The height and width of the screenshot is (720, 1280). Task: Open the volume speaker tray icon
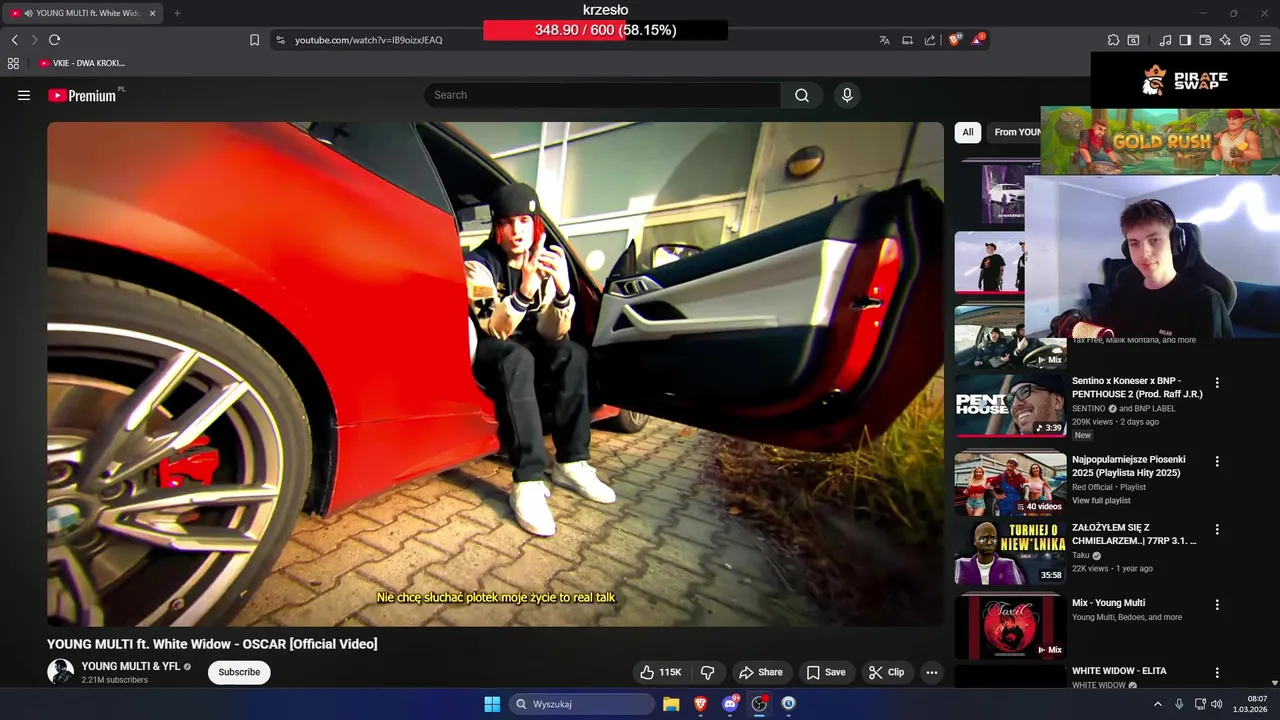(1217, 704)
